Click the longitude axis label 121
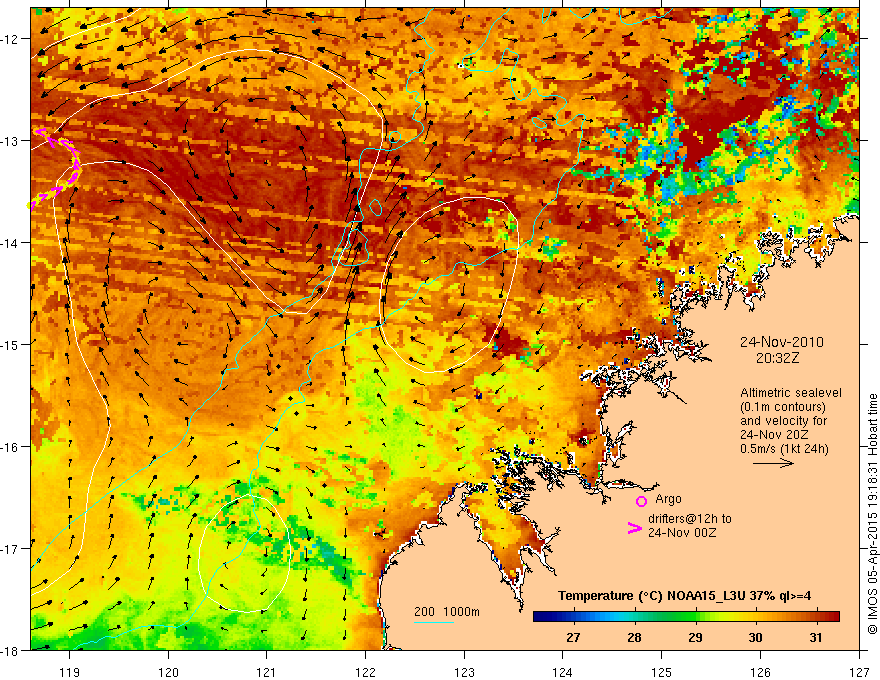Viewport: 880px width, 680px height. 267,672
